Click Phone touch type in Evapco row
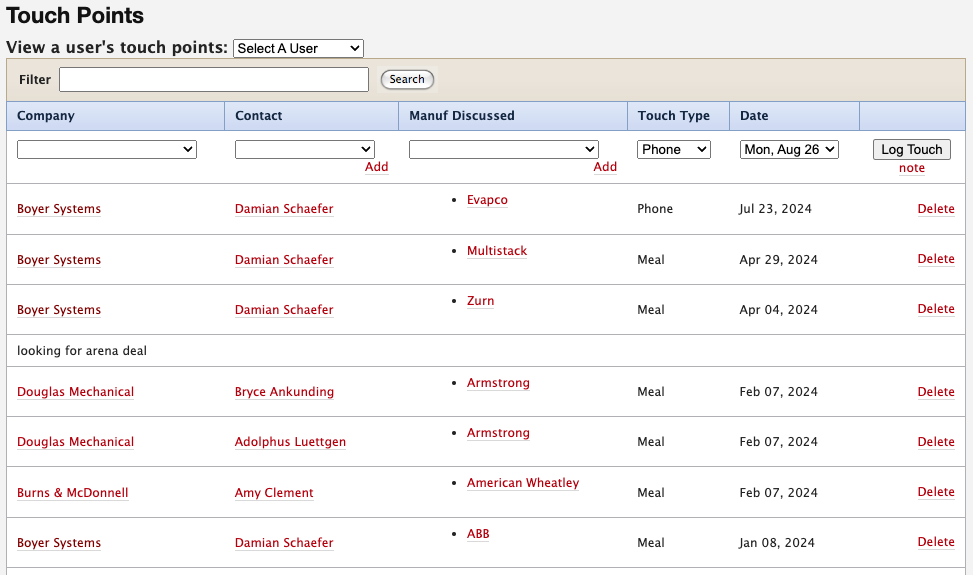The image size is (973, 575). click(x=655, y=209)
